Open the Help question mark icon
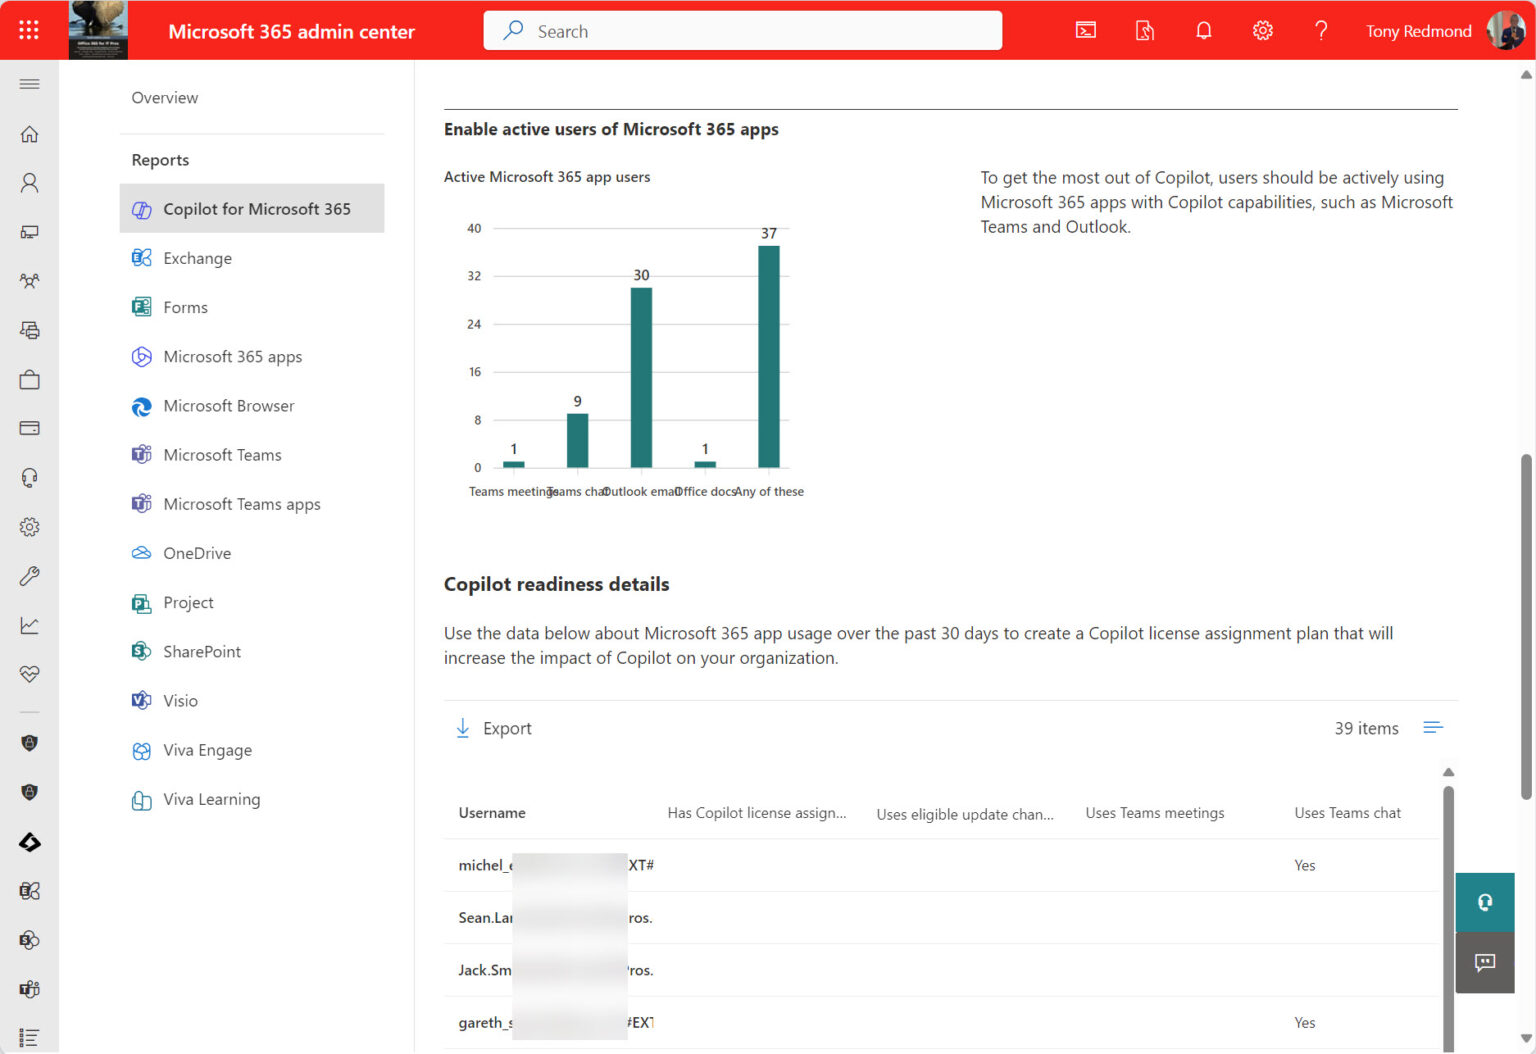Viewport: 1536px width, 1054px height. point(1321,30)
